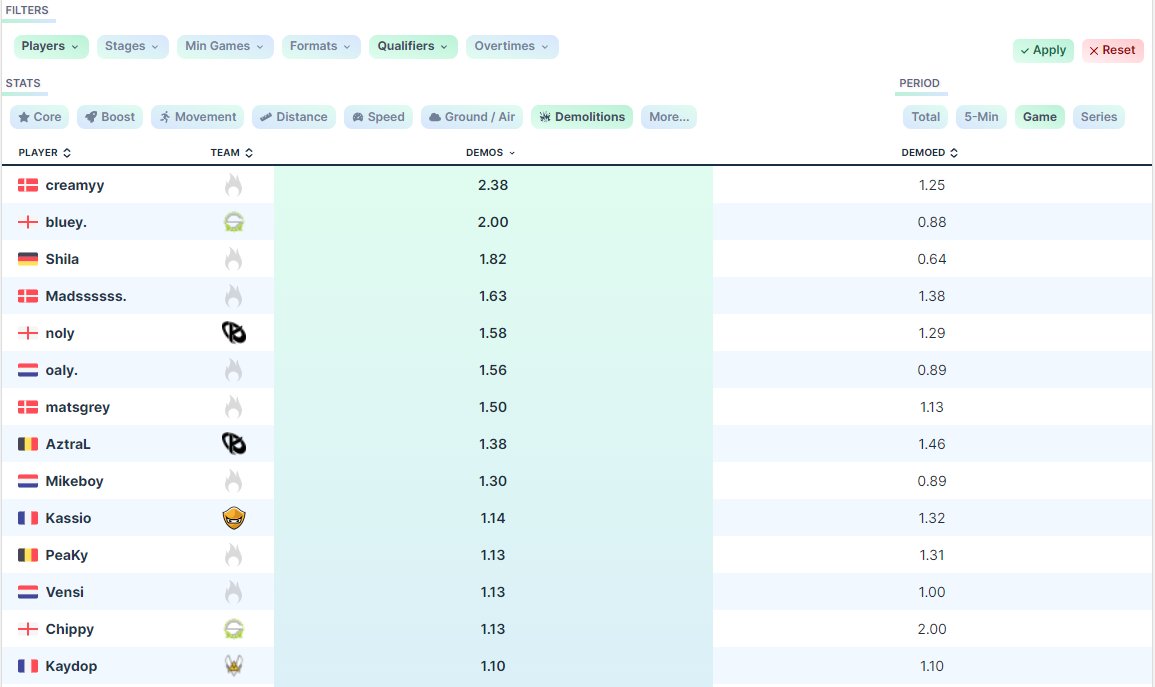1155x687 pixels.
Task: Sort table by the TEAM column
Action: point(231,152)
